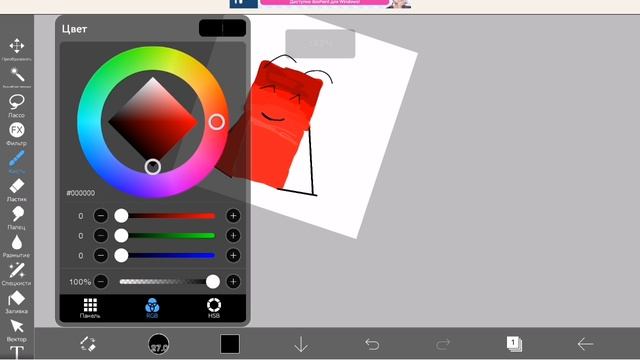Tap the down arrow in bottom bar
The height and width of the screenshot is (360, 640).
pos(301,344)
